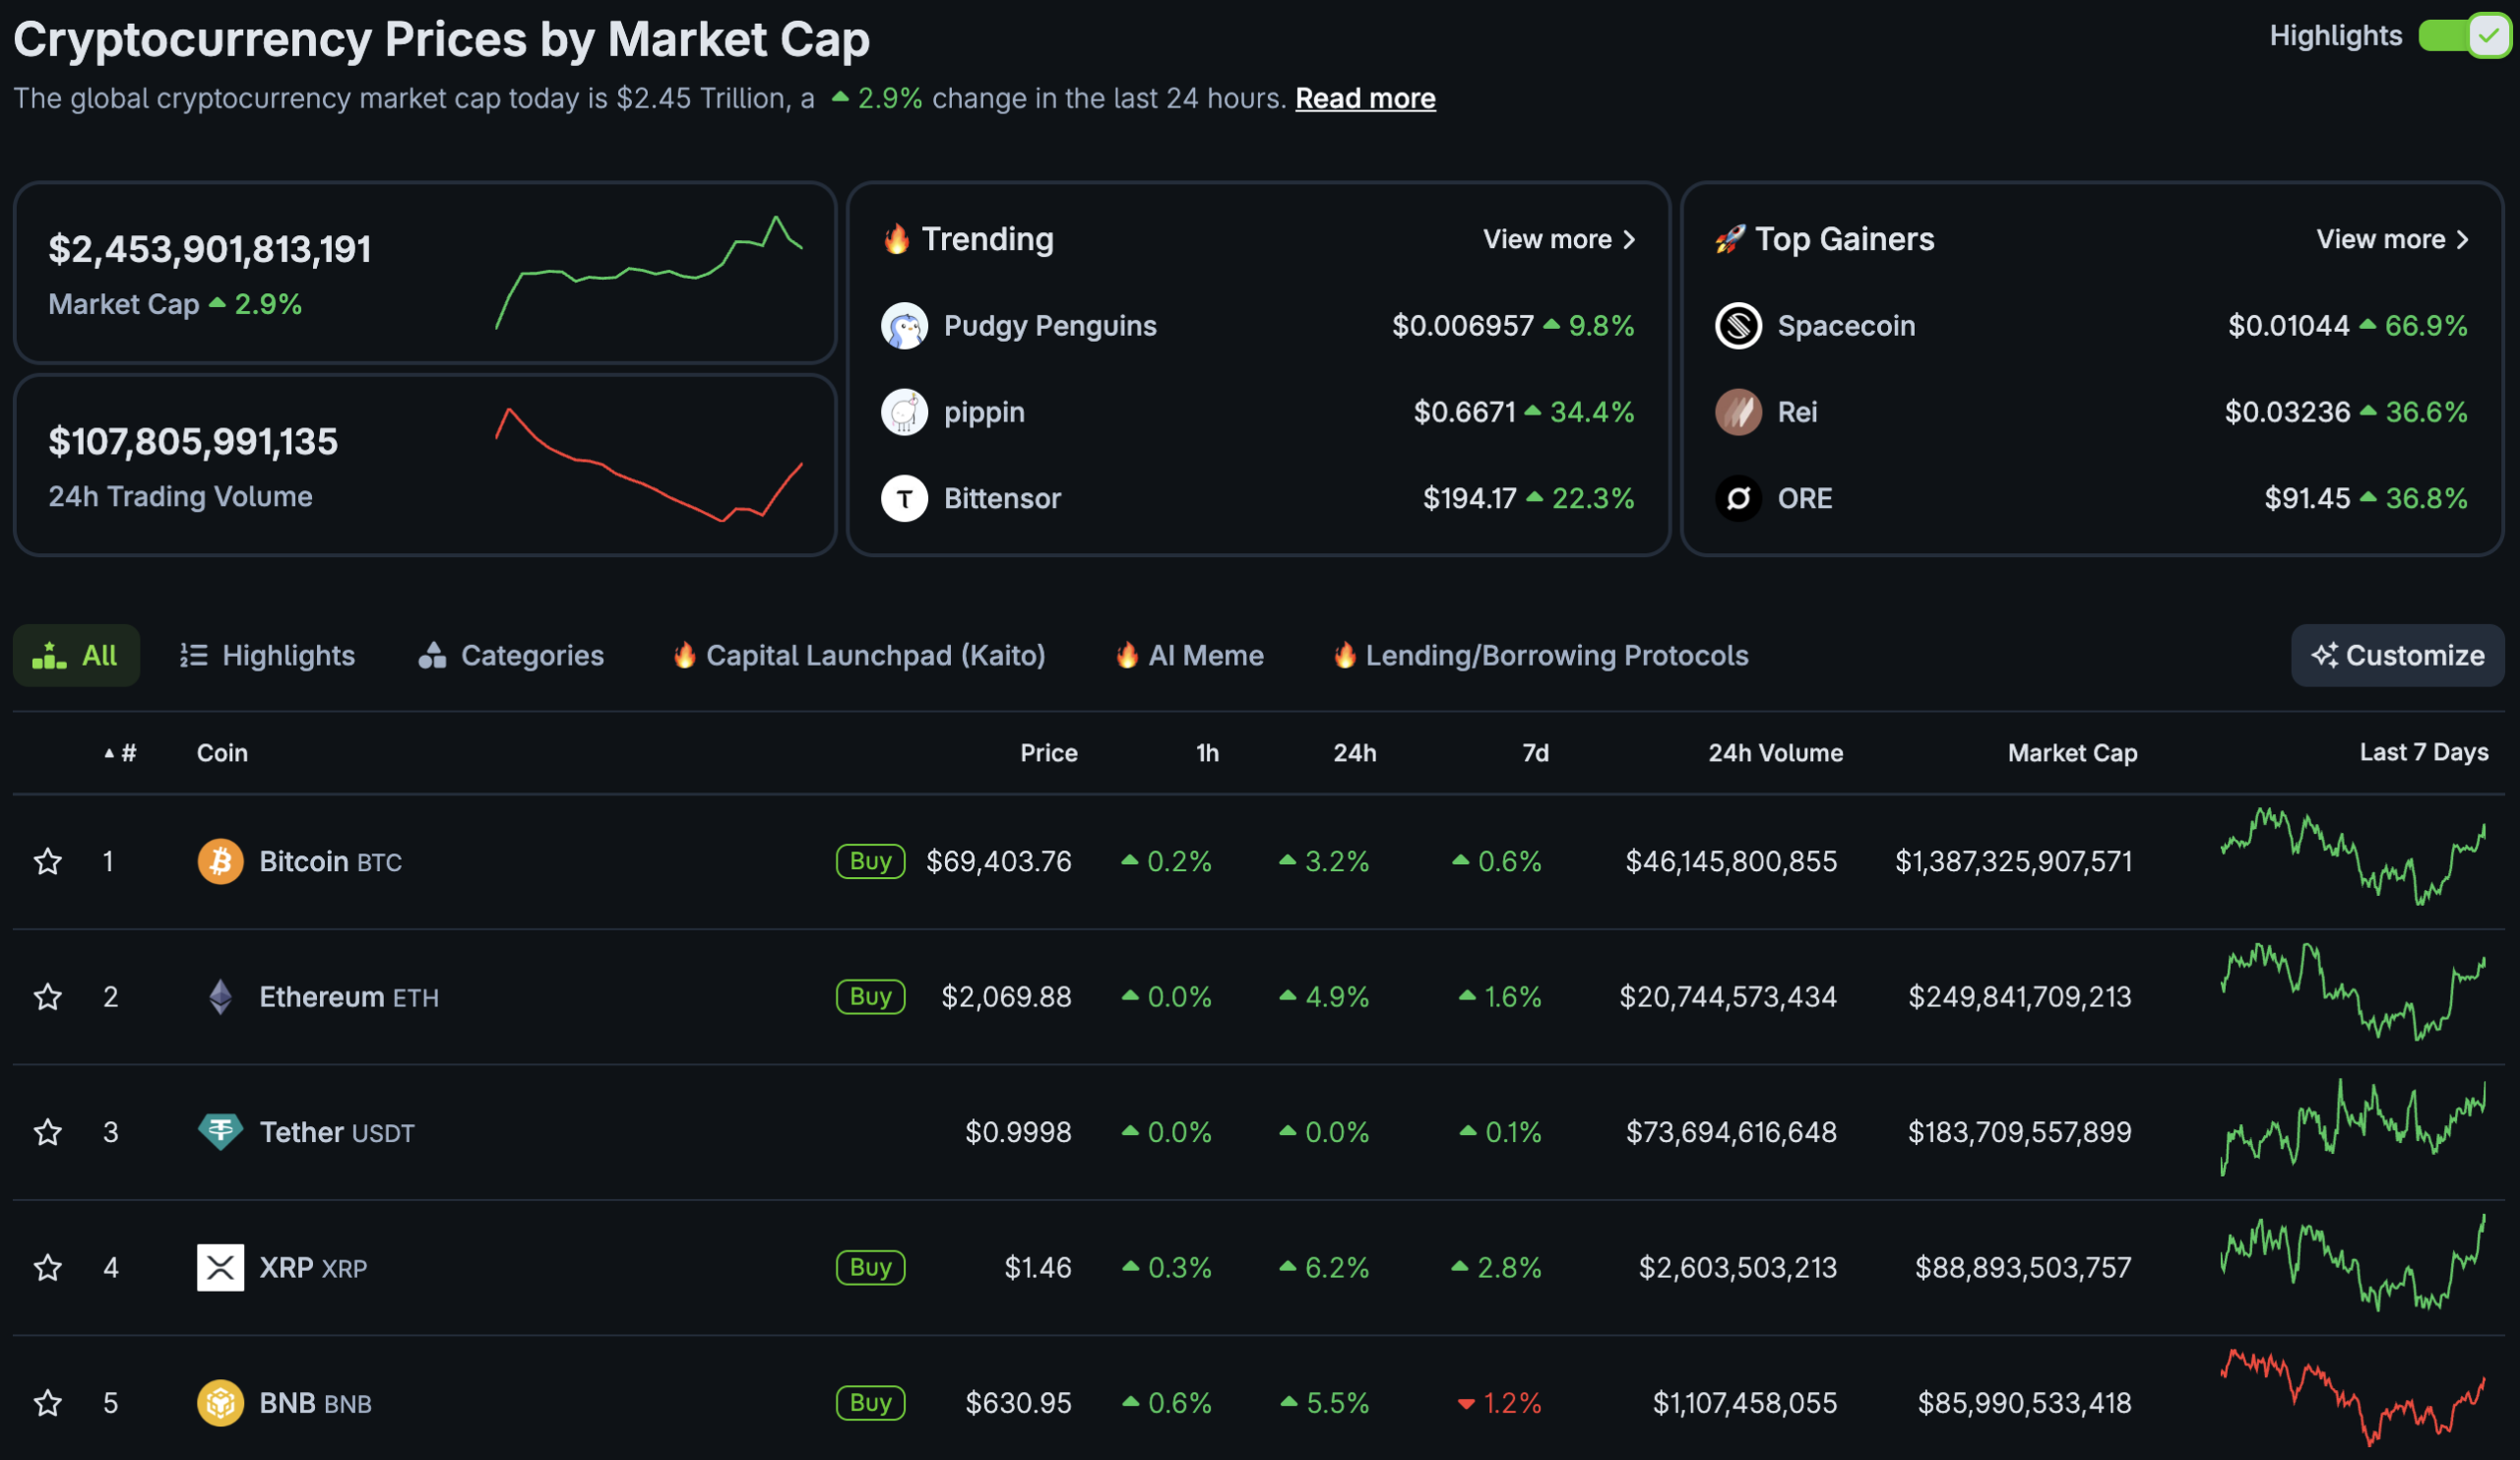Switch to AI Meme tab
Image resolution: width=2520 pixels, height=1460 pixels.
coord(1189,655)
